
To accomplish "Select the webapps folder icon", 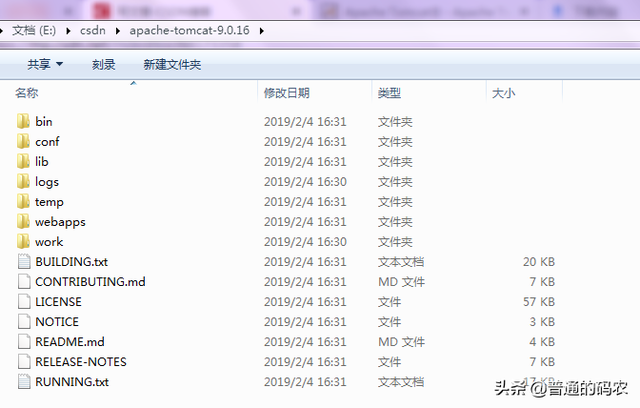I will (23, 221).
